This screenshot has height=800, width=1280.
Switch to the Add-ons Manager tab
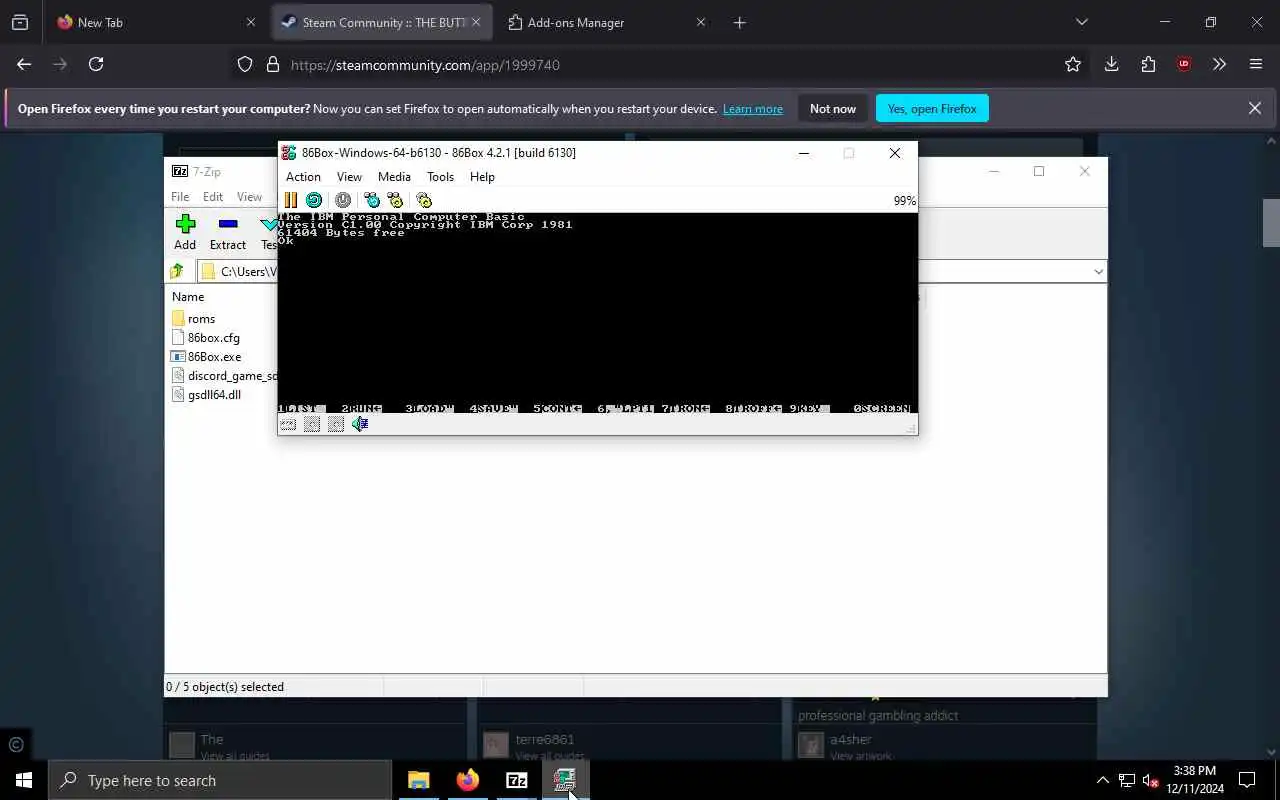(x=607, y=22)
